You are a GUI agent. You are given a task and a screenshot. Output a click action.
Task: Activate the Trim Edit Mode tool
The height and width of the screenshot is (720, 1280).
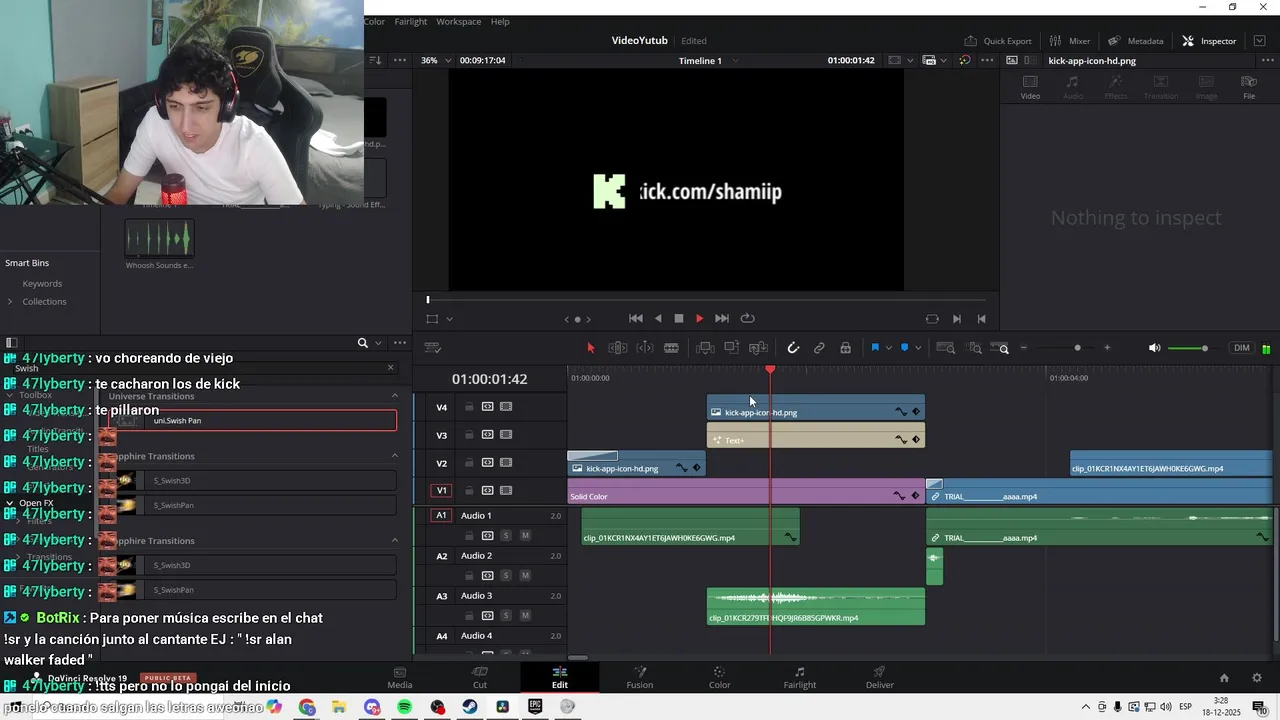coord(618,348)
